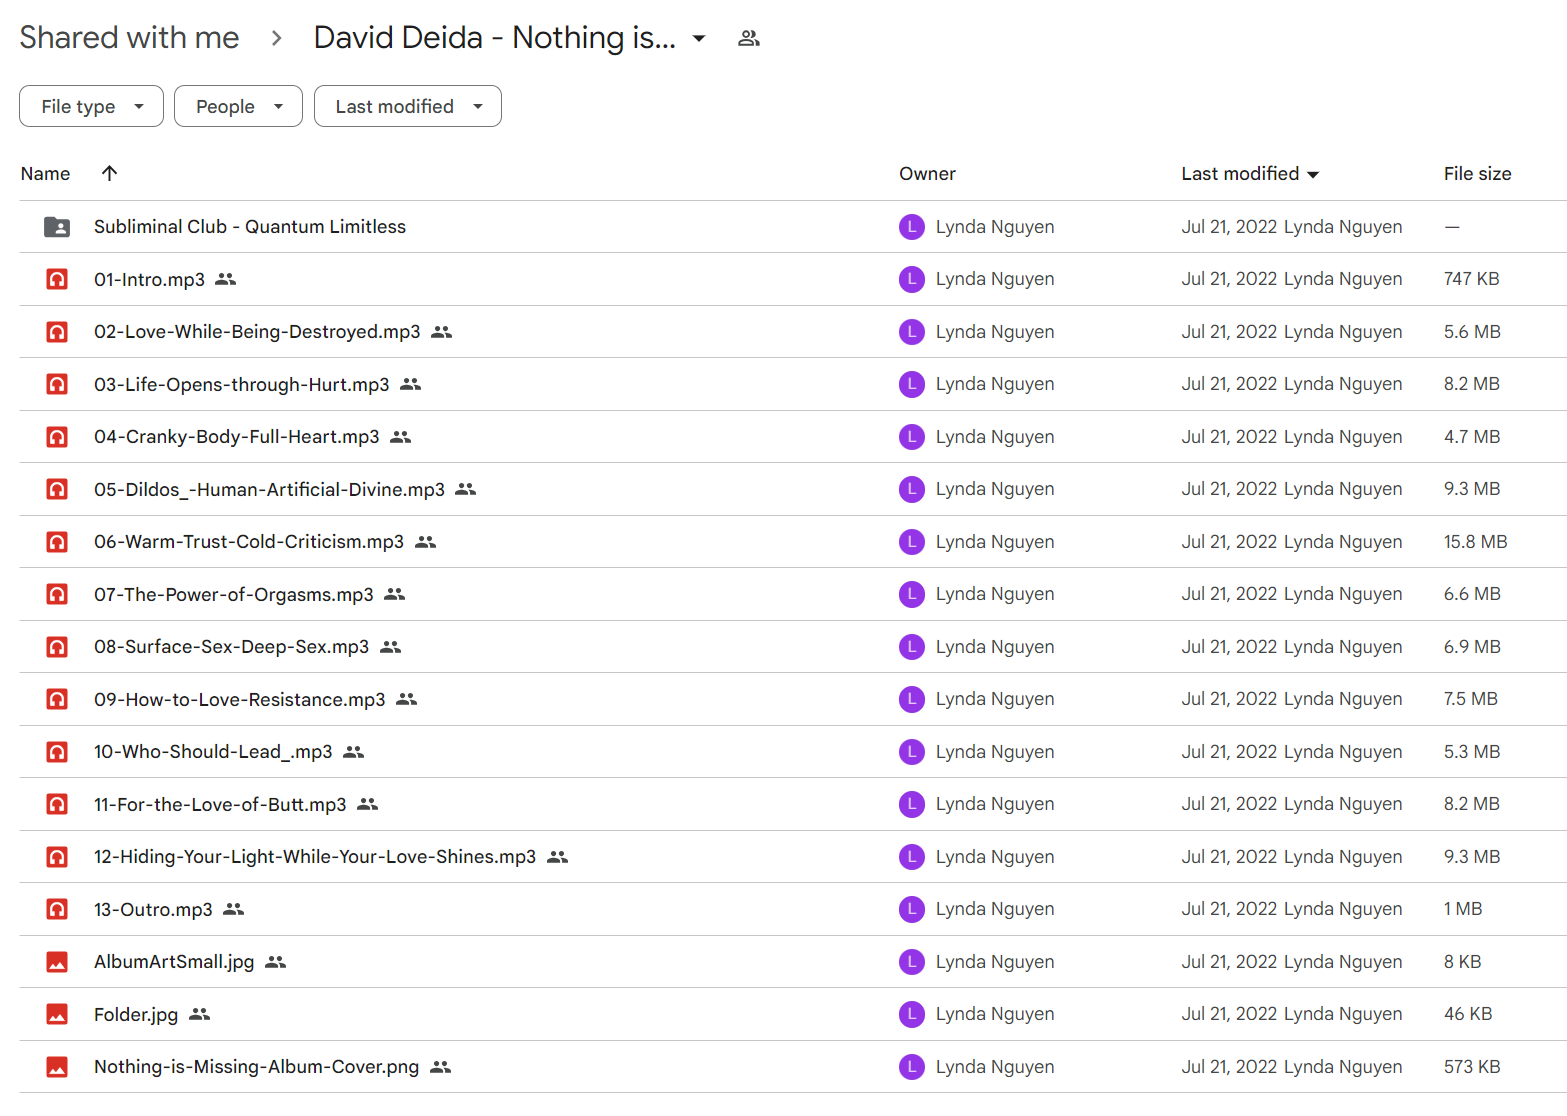Click the shared icon next to AlbumArtSmall.jpg
1567x1116 pixels.
click(276, 962)
